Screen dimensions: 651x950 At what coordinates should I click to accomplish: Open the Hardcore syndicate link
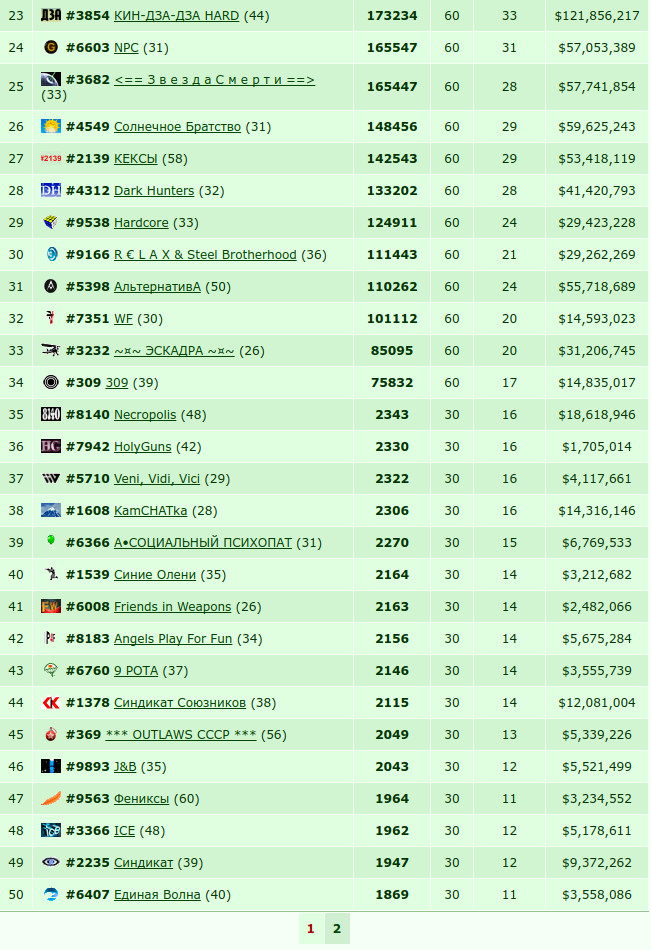141,223
